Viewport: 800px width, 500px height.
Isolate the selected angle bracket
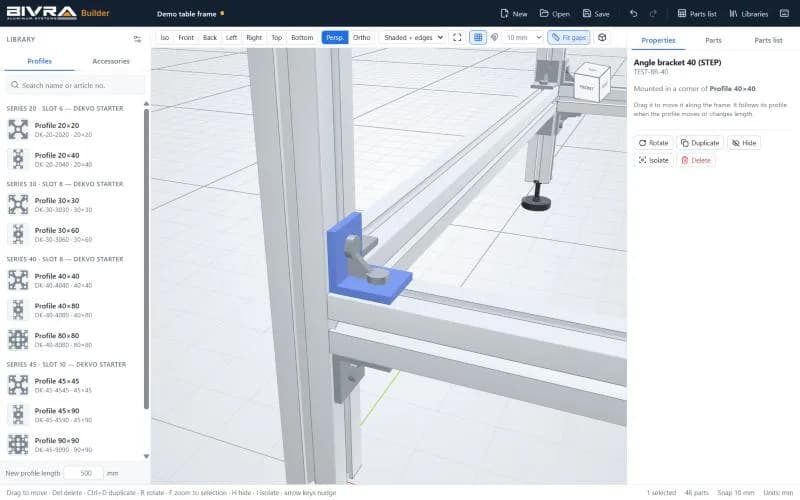(654, 160)
